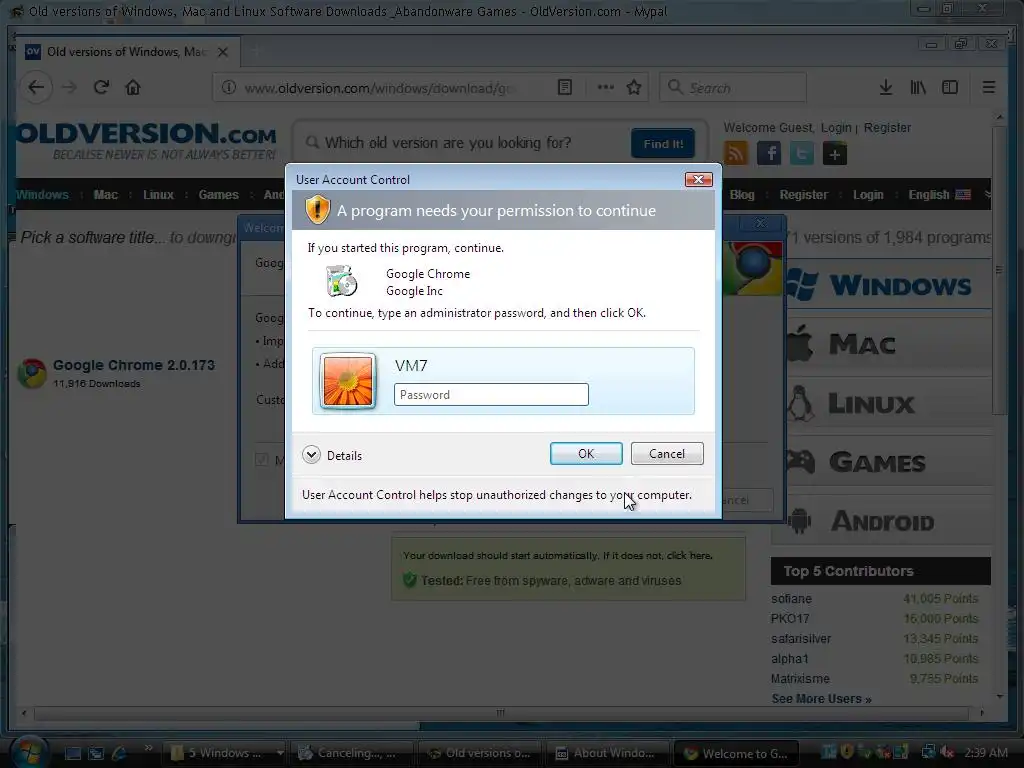Open the Twitter icon
Image resolution: width=1024 pixels, height=768 pixels.
(801, 154)
